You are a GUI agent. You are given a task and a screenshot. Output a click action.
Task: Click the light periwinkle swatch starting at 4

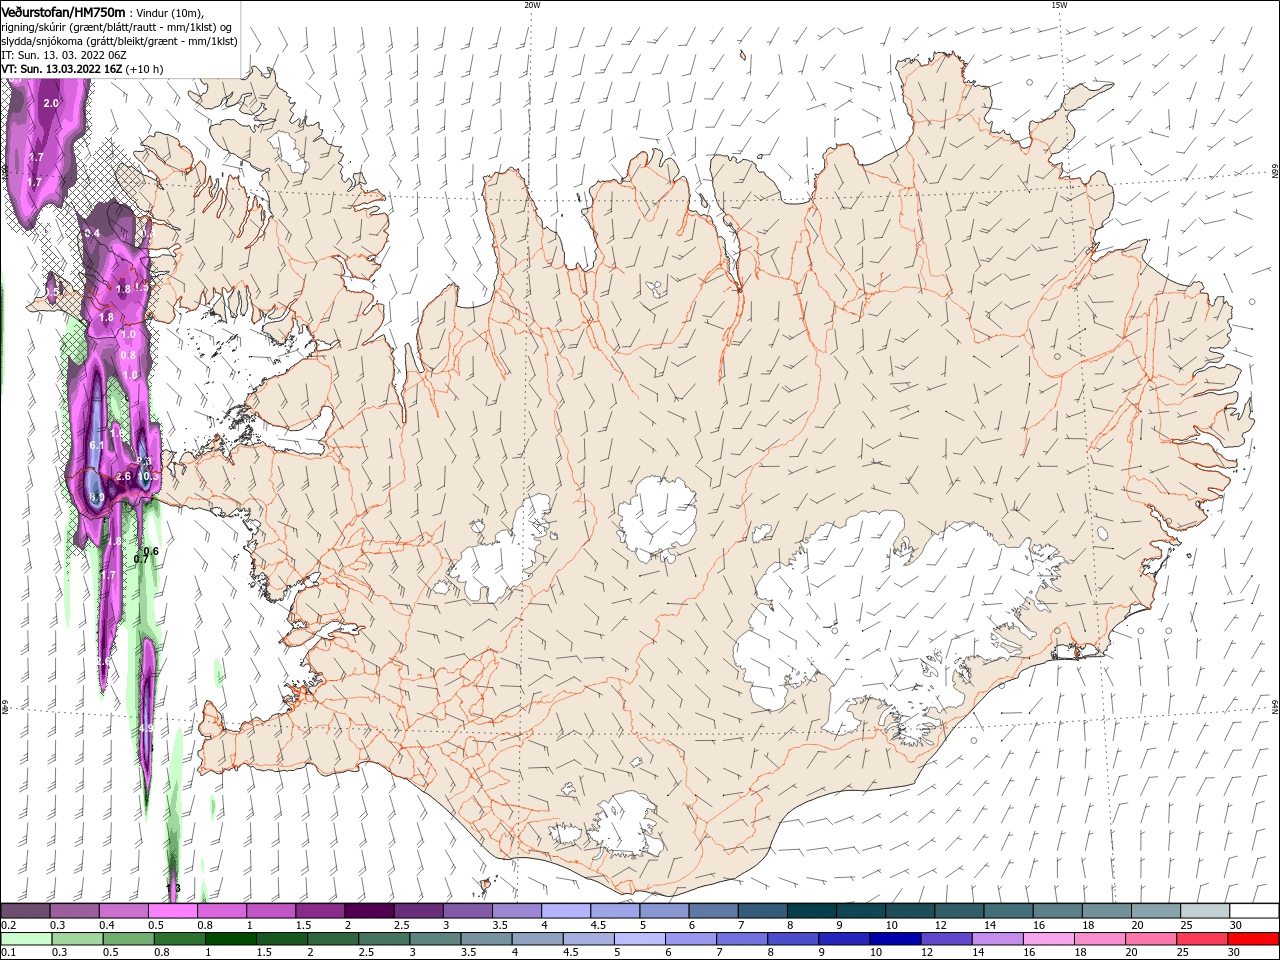click(x=566, y=911)
